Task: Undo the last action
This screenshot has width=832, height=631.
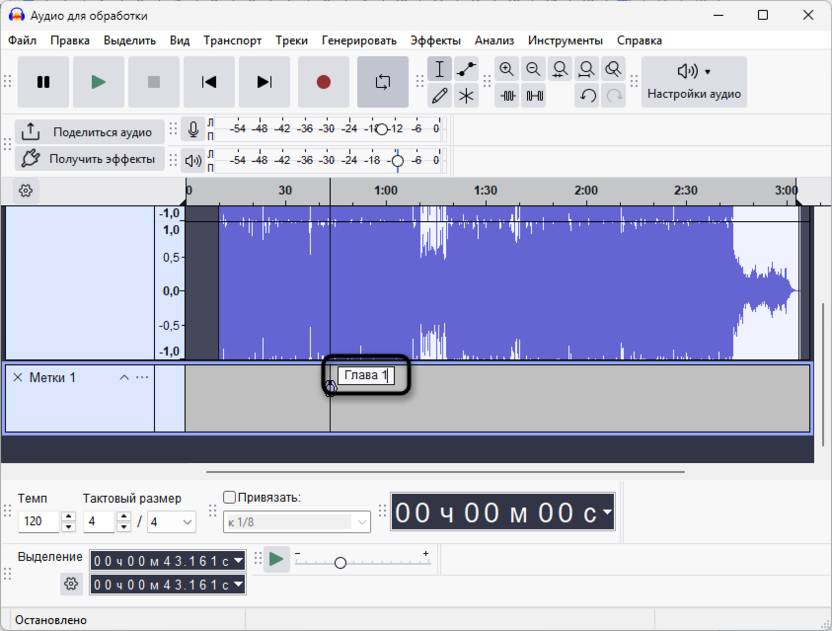Action: click(587, 97)
